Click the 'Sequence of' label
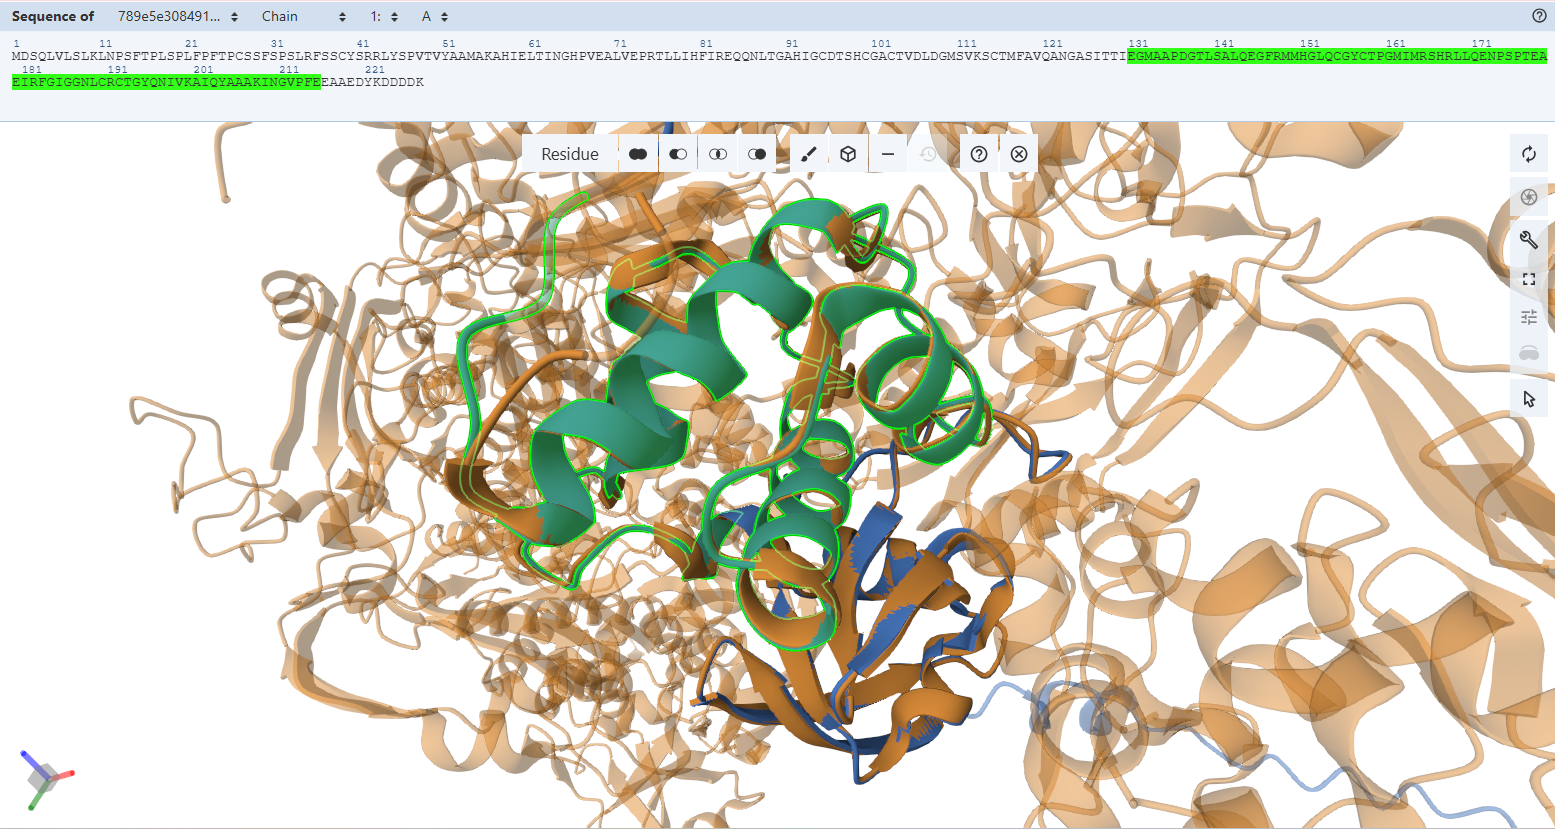This screenshot has height=829, width=1555. tap(53, 17)
